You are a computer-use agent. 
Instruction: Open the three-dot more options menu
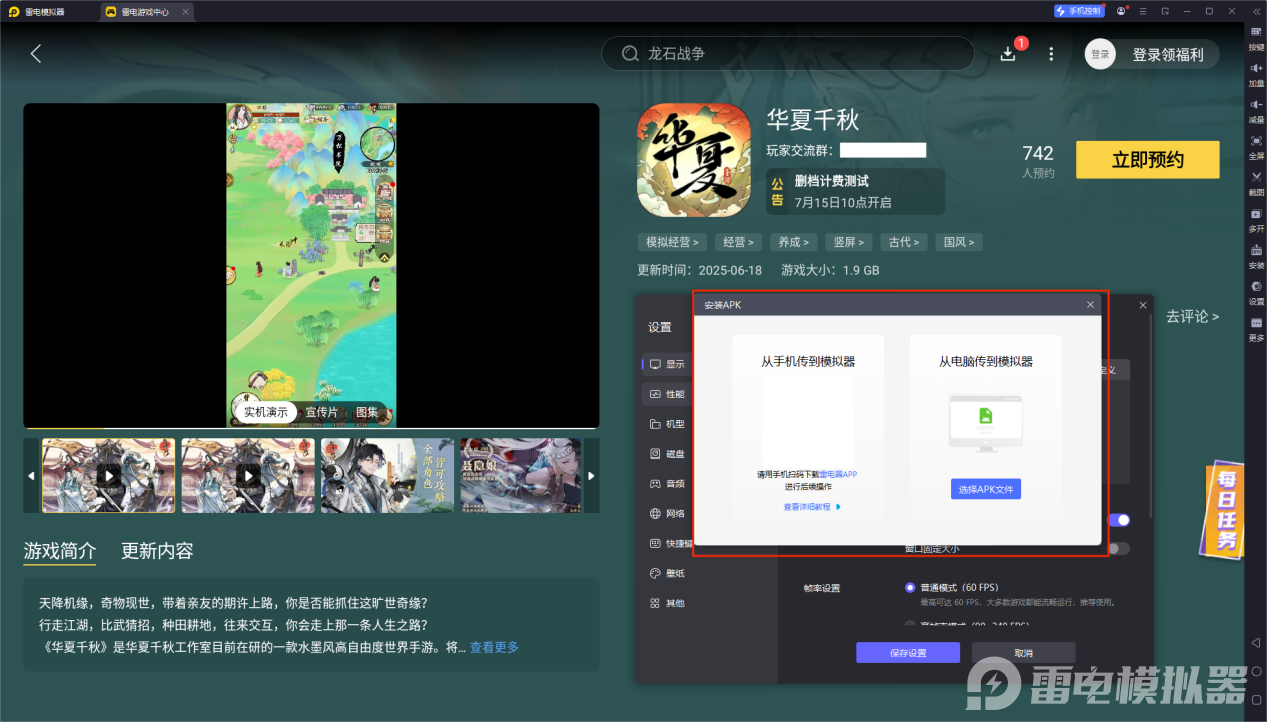[x=1050, y=54]
